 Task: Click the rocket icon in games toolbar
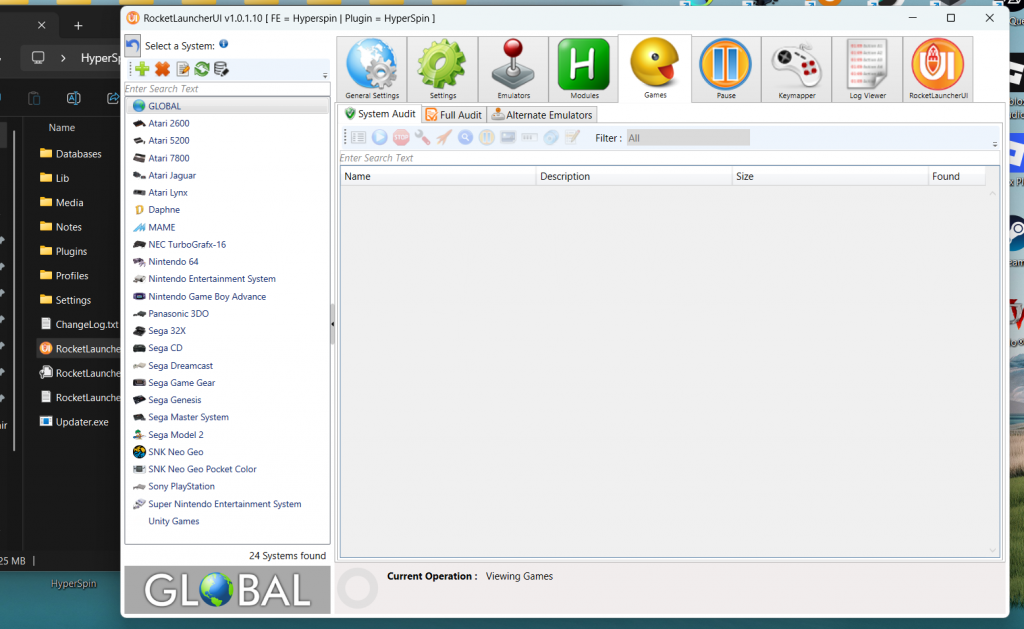coord(444,137)
